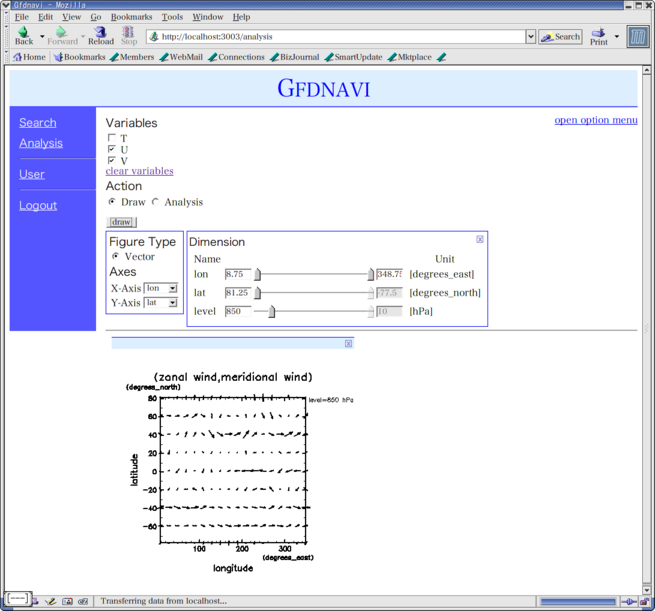The width and height of the screenshot is (655, 611).
Task: Close the vector figure panel with X icon
Action: coord(348,343)
